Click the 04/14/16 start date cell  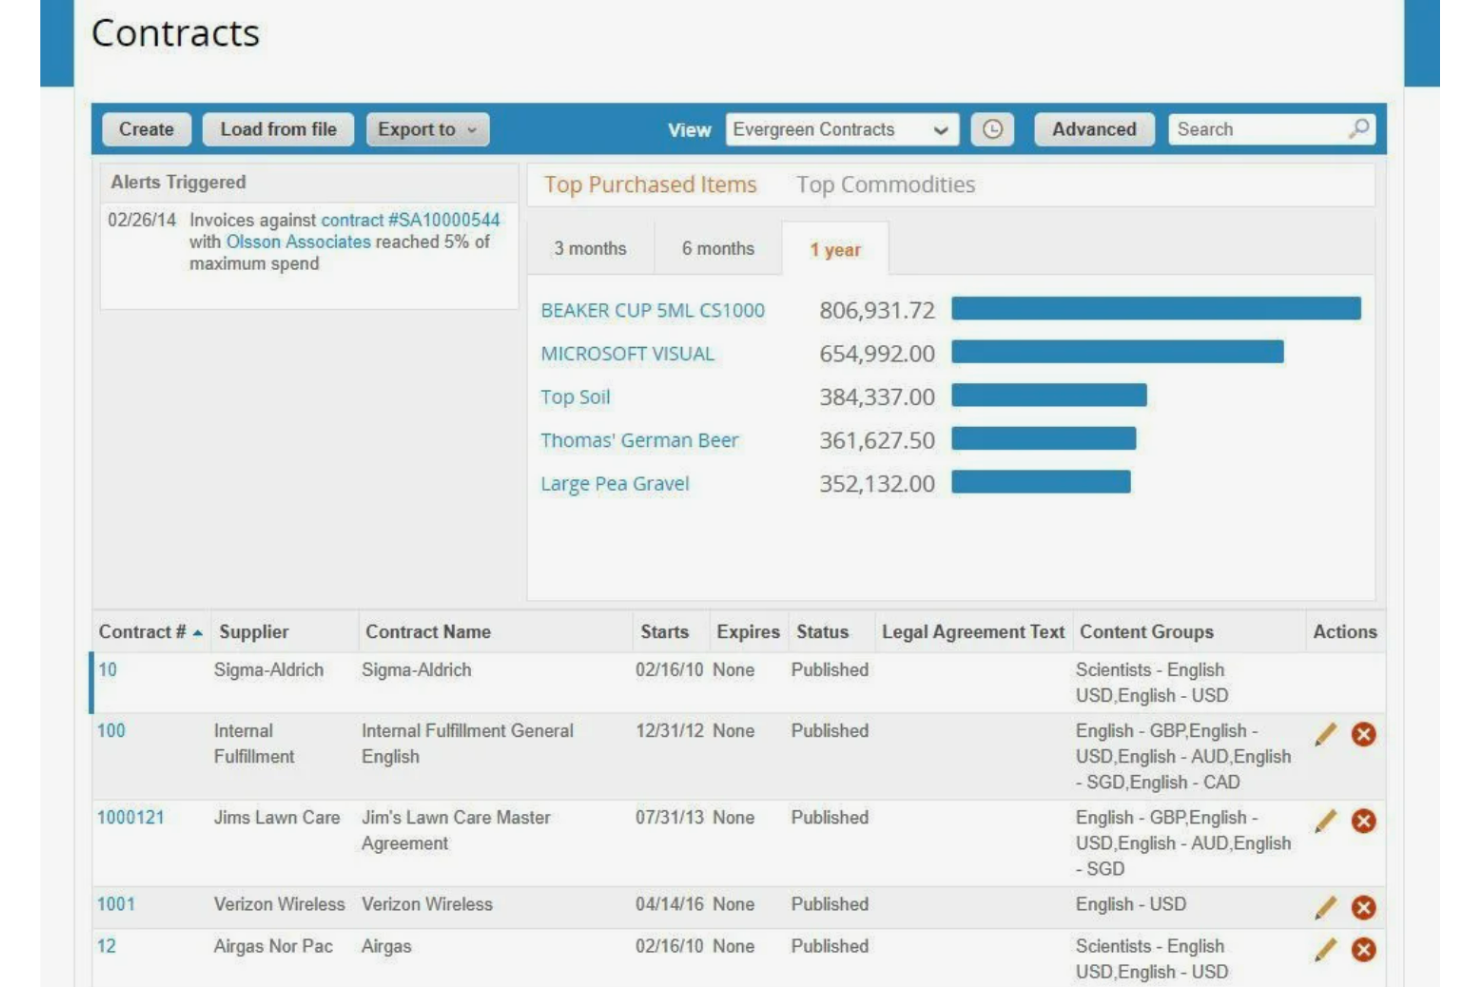pos(669,904)
